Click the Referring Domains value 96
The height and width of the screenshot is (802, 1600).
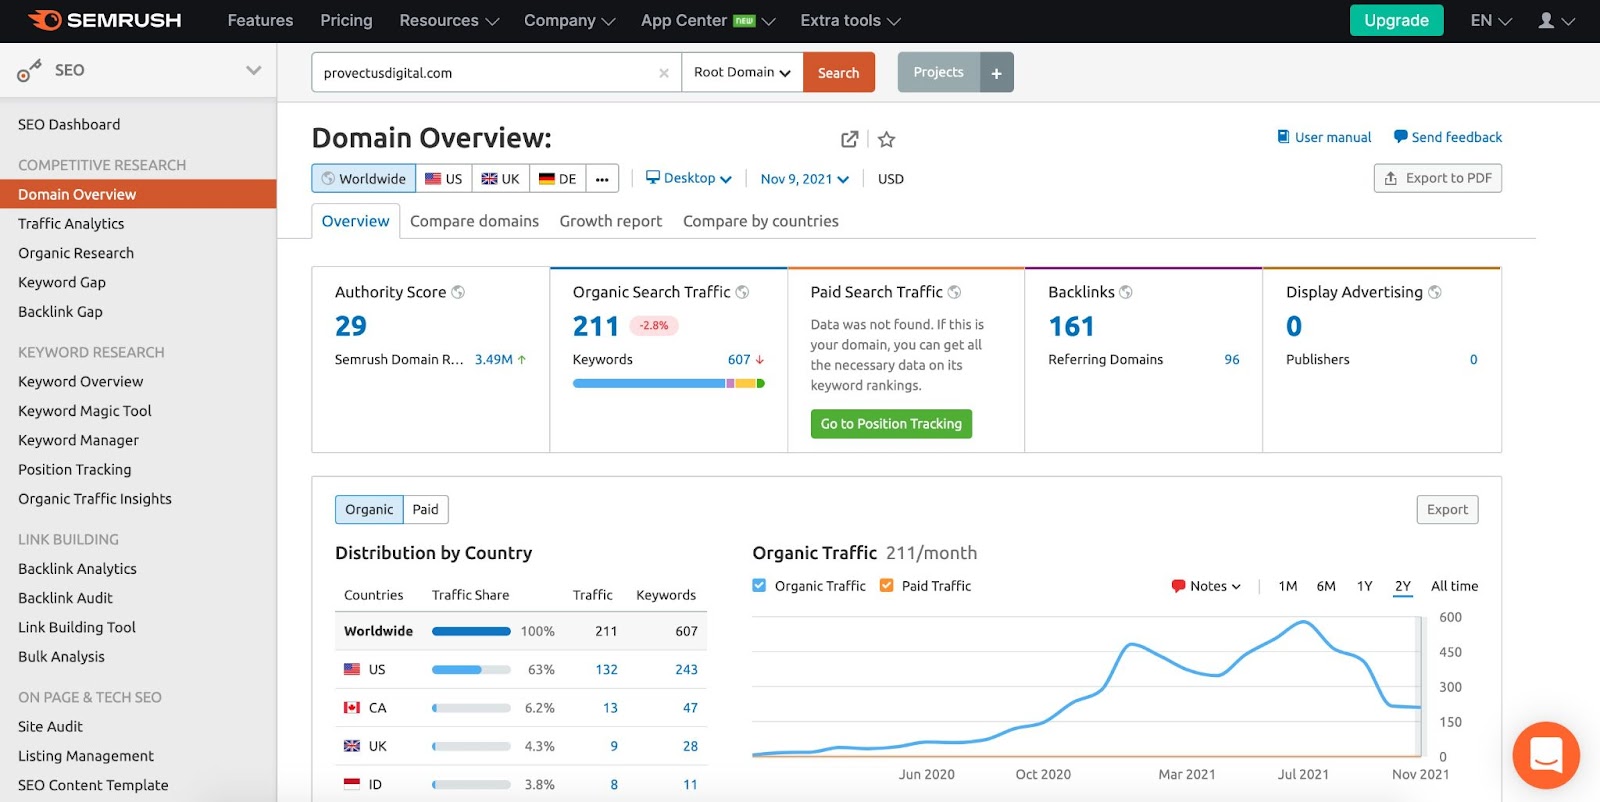click(1232, 360)
